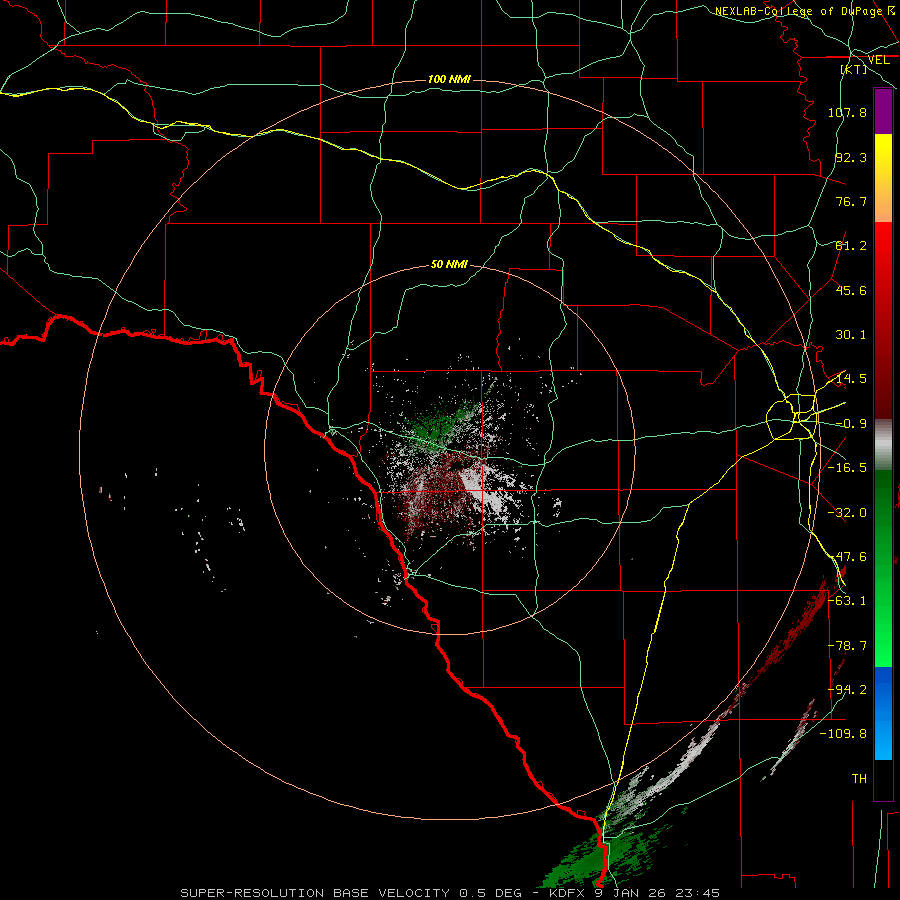Select the 92.3 velocity scale value
The height and width of the screenshot is (900, 900).
[851, 157]
